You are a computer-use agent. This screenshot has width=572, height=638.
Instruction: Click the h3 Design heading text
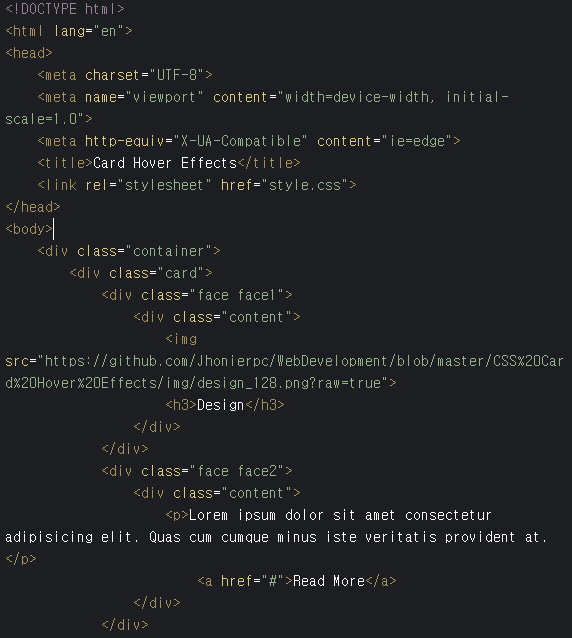coord(220,405)
